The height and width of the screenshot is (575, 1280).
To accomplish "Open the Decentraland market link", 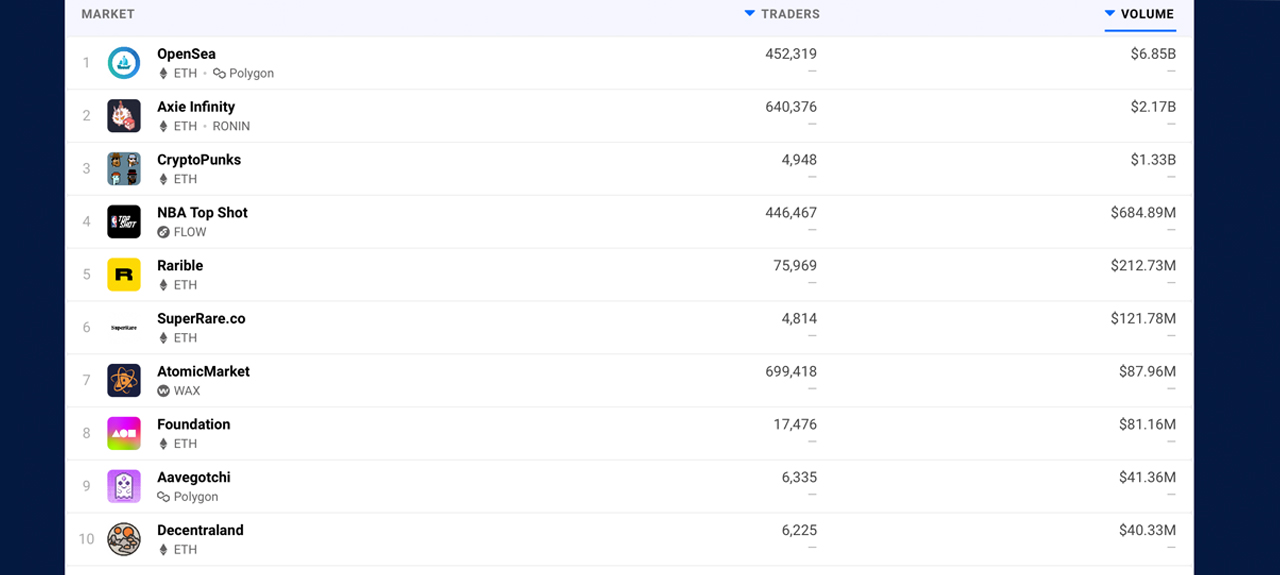I will pos(200,531).
